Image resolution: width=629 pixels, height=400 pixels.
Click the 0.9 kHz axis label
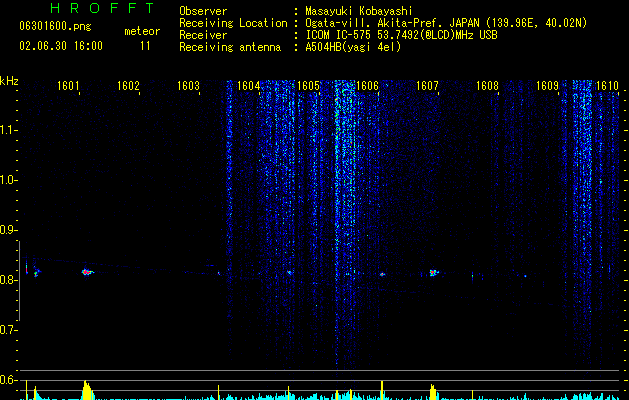[x=8, y=230]
